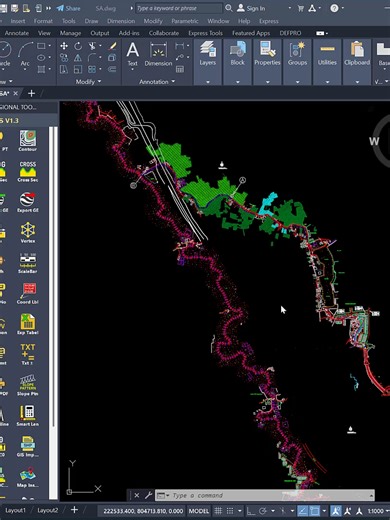
Task: Click the Share button
Action: tap(68, 8)
